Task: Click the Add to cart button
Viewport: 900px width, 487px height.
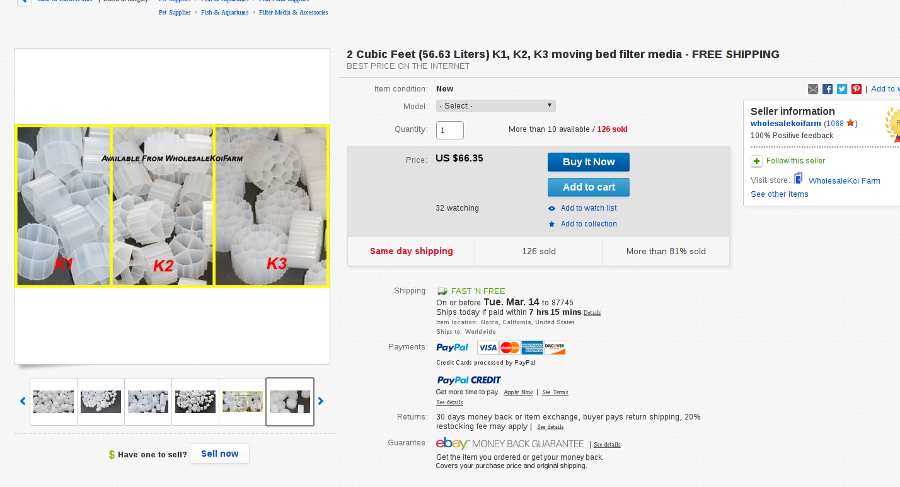Action: click(x=588, y=187)
